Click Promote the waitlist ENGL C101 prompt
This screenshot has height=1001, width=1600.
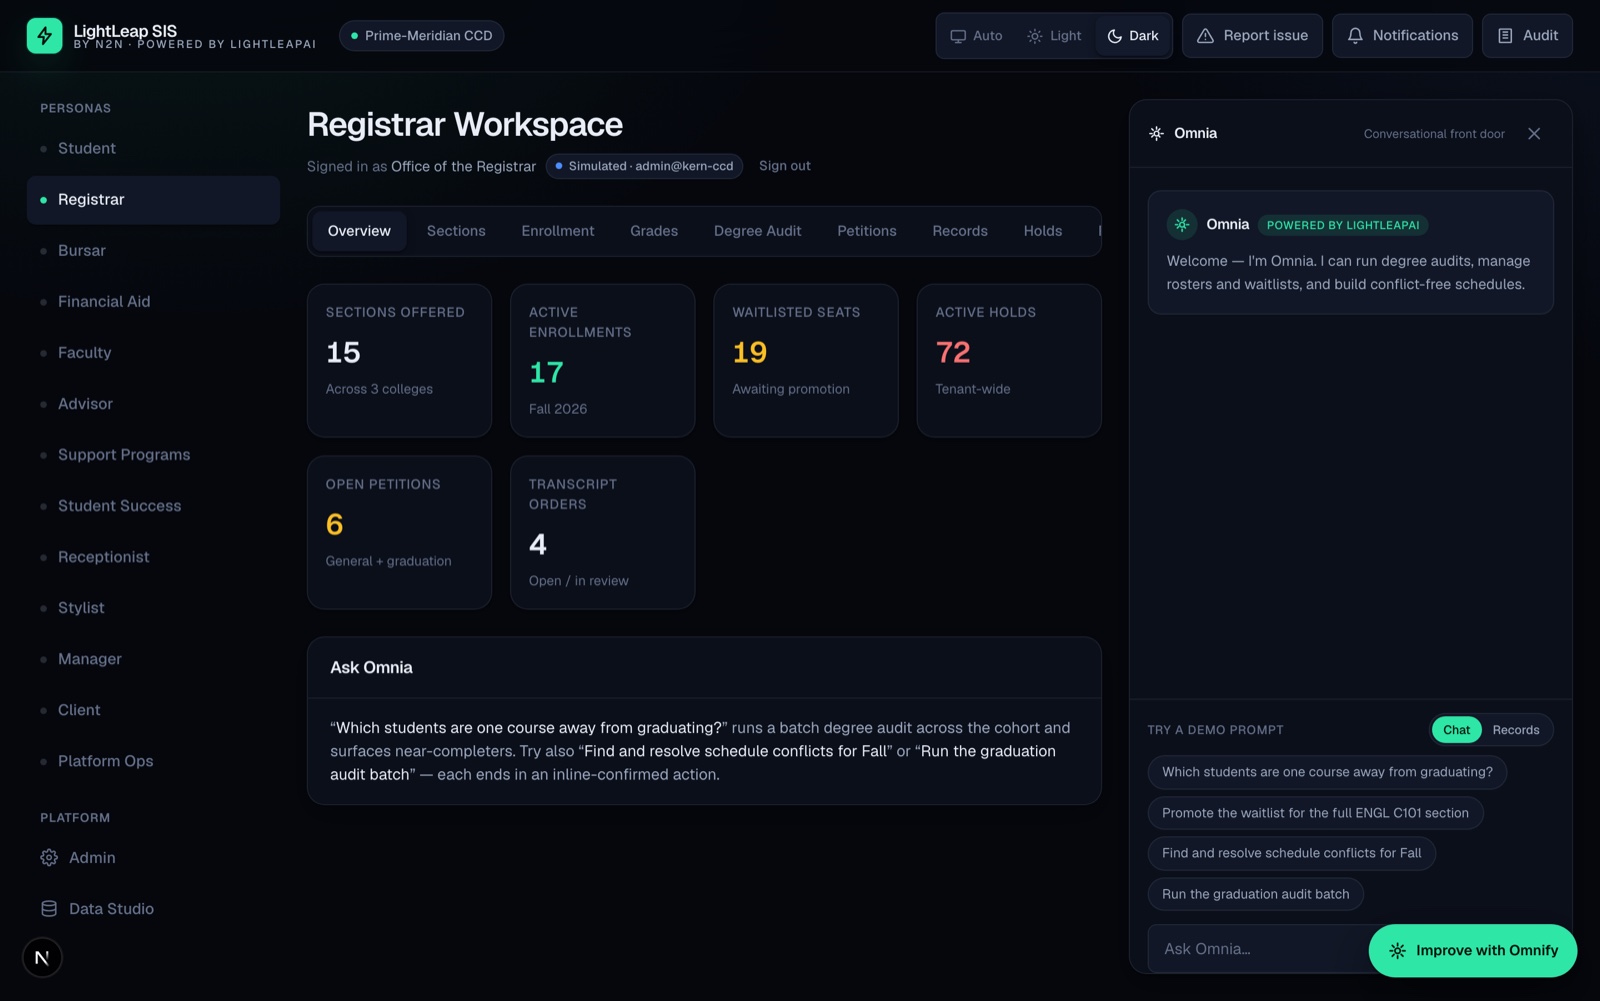pyautogui.click(x=1315, y=813)
